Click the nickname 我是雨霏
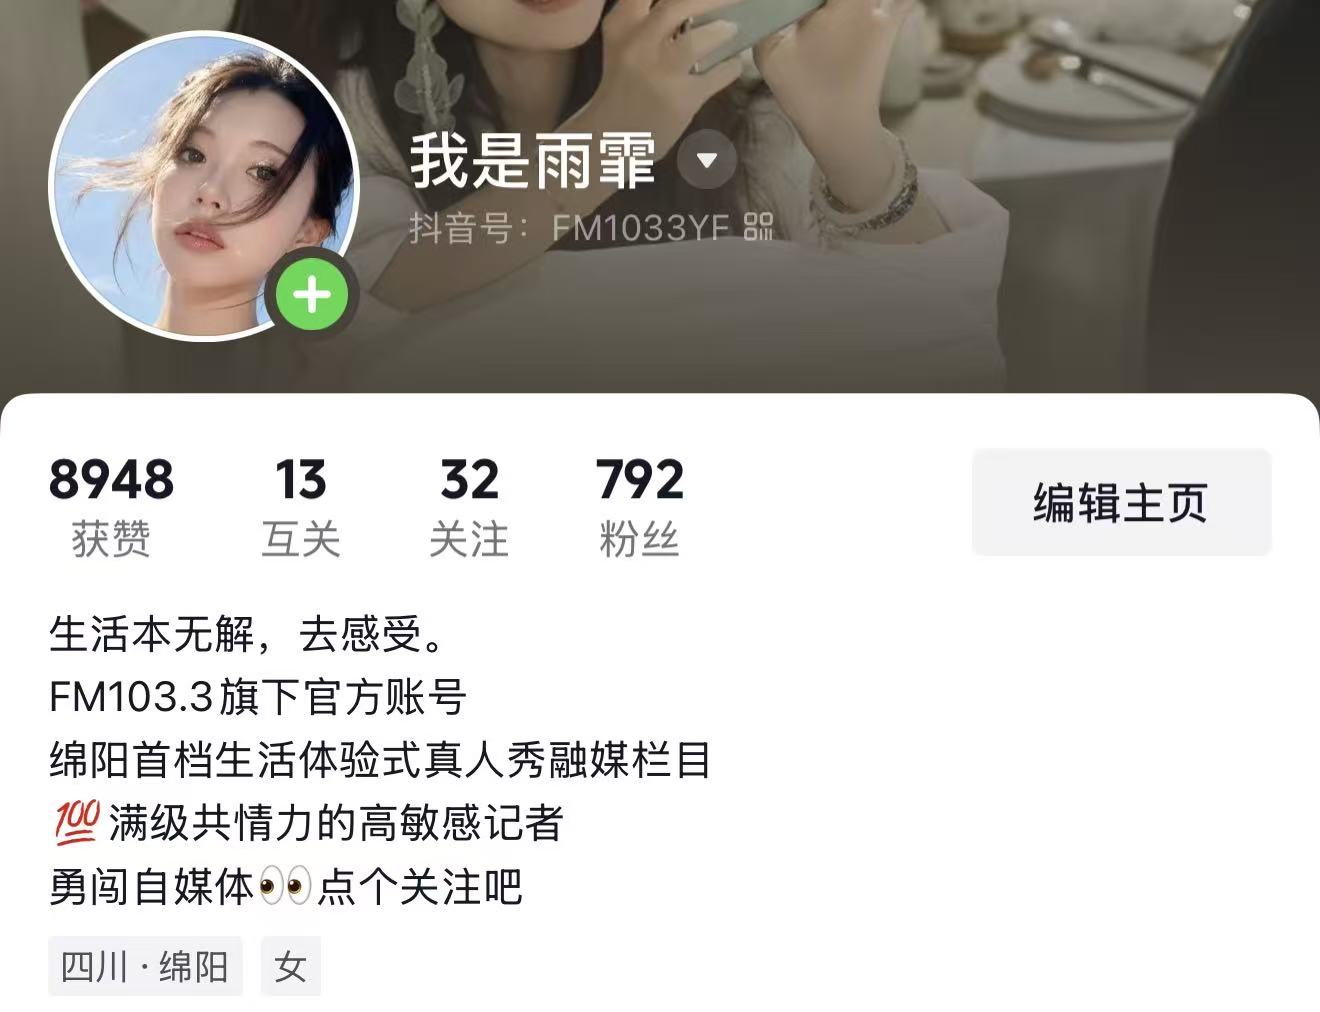The image size is (1320, 1012). click(533, 160)
